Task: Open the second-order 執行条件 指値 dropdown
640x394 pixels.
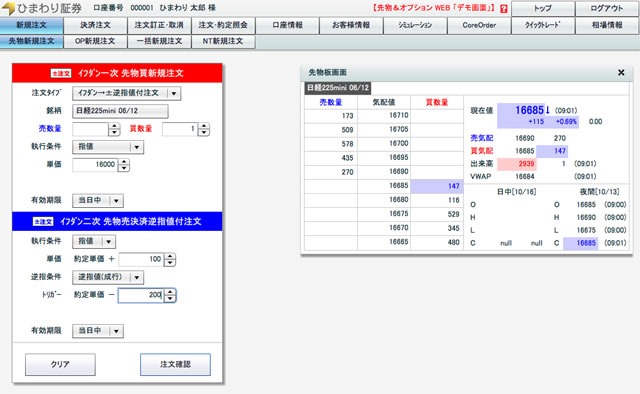Action: point(94,242)
